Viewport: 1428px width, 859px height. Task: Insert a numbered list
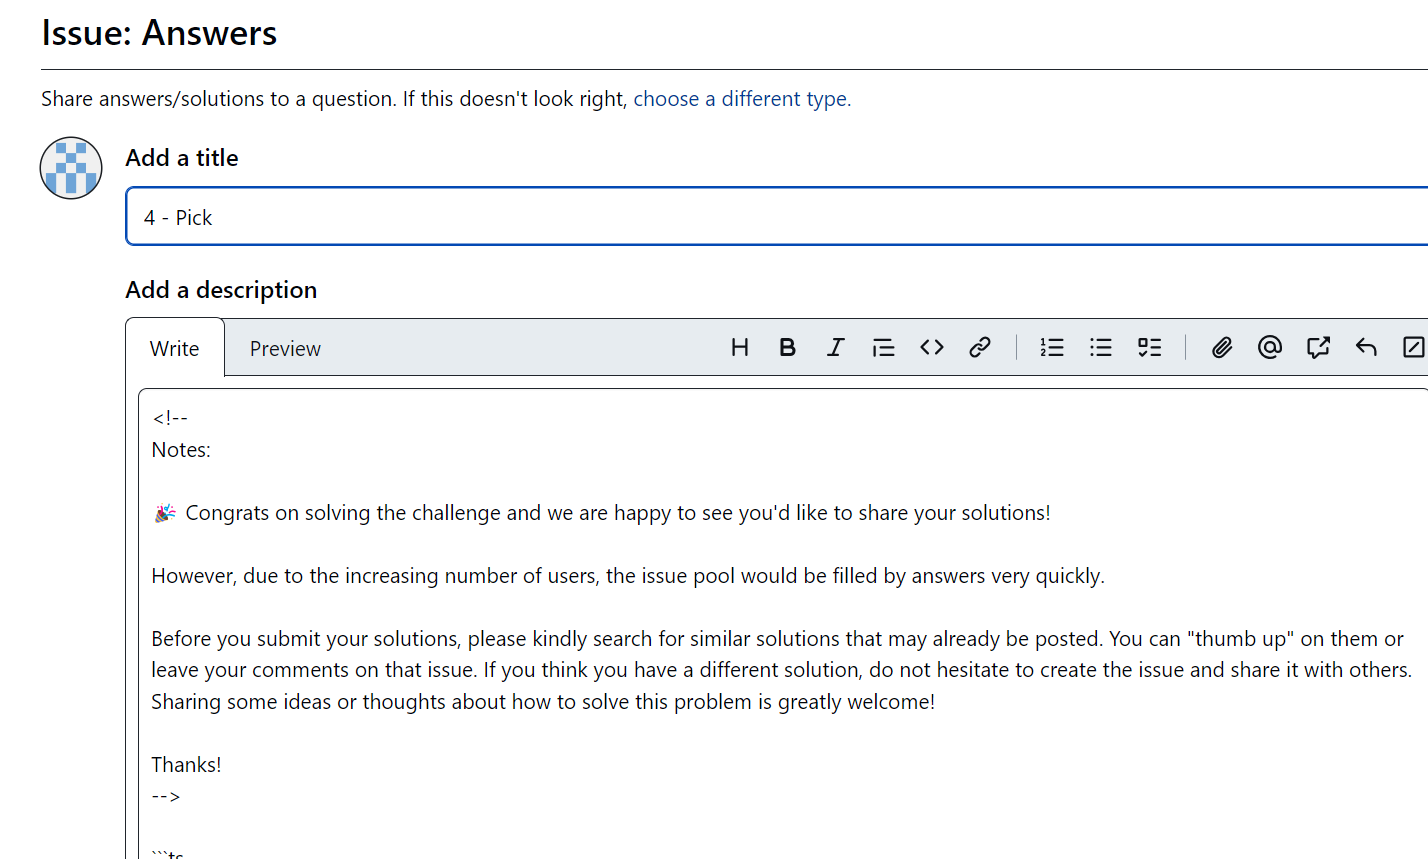pyautogui.click(x=1052, y=347)
